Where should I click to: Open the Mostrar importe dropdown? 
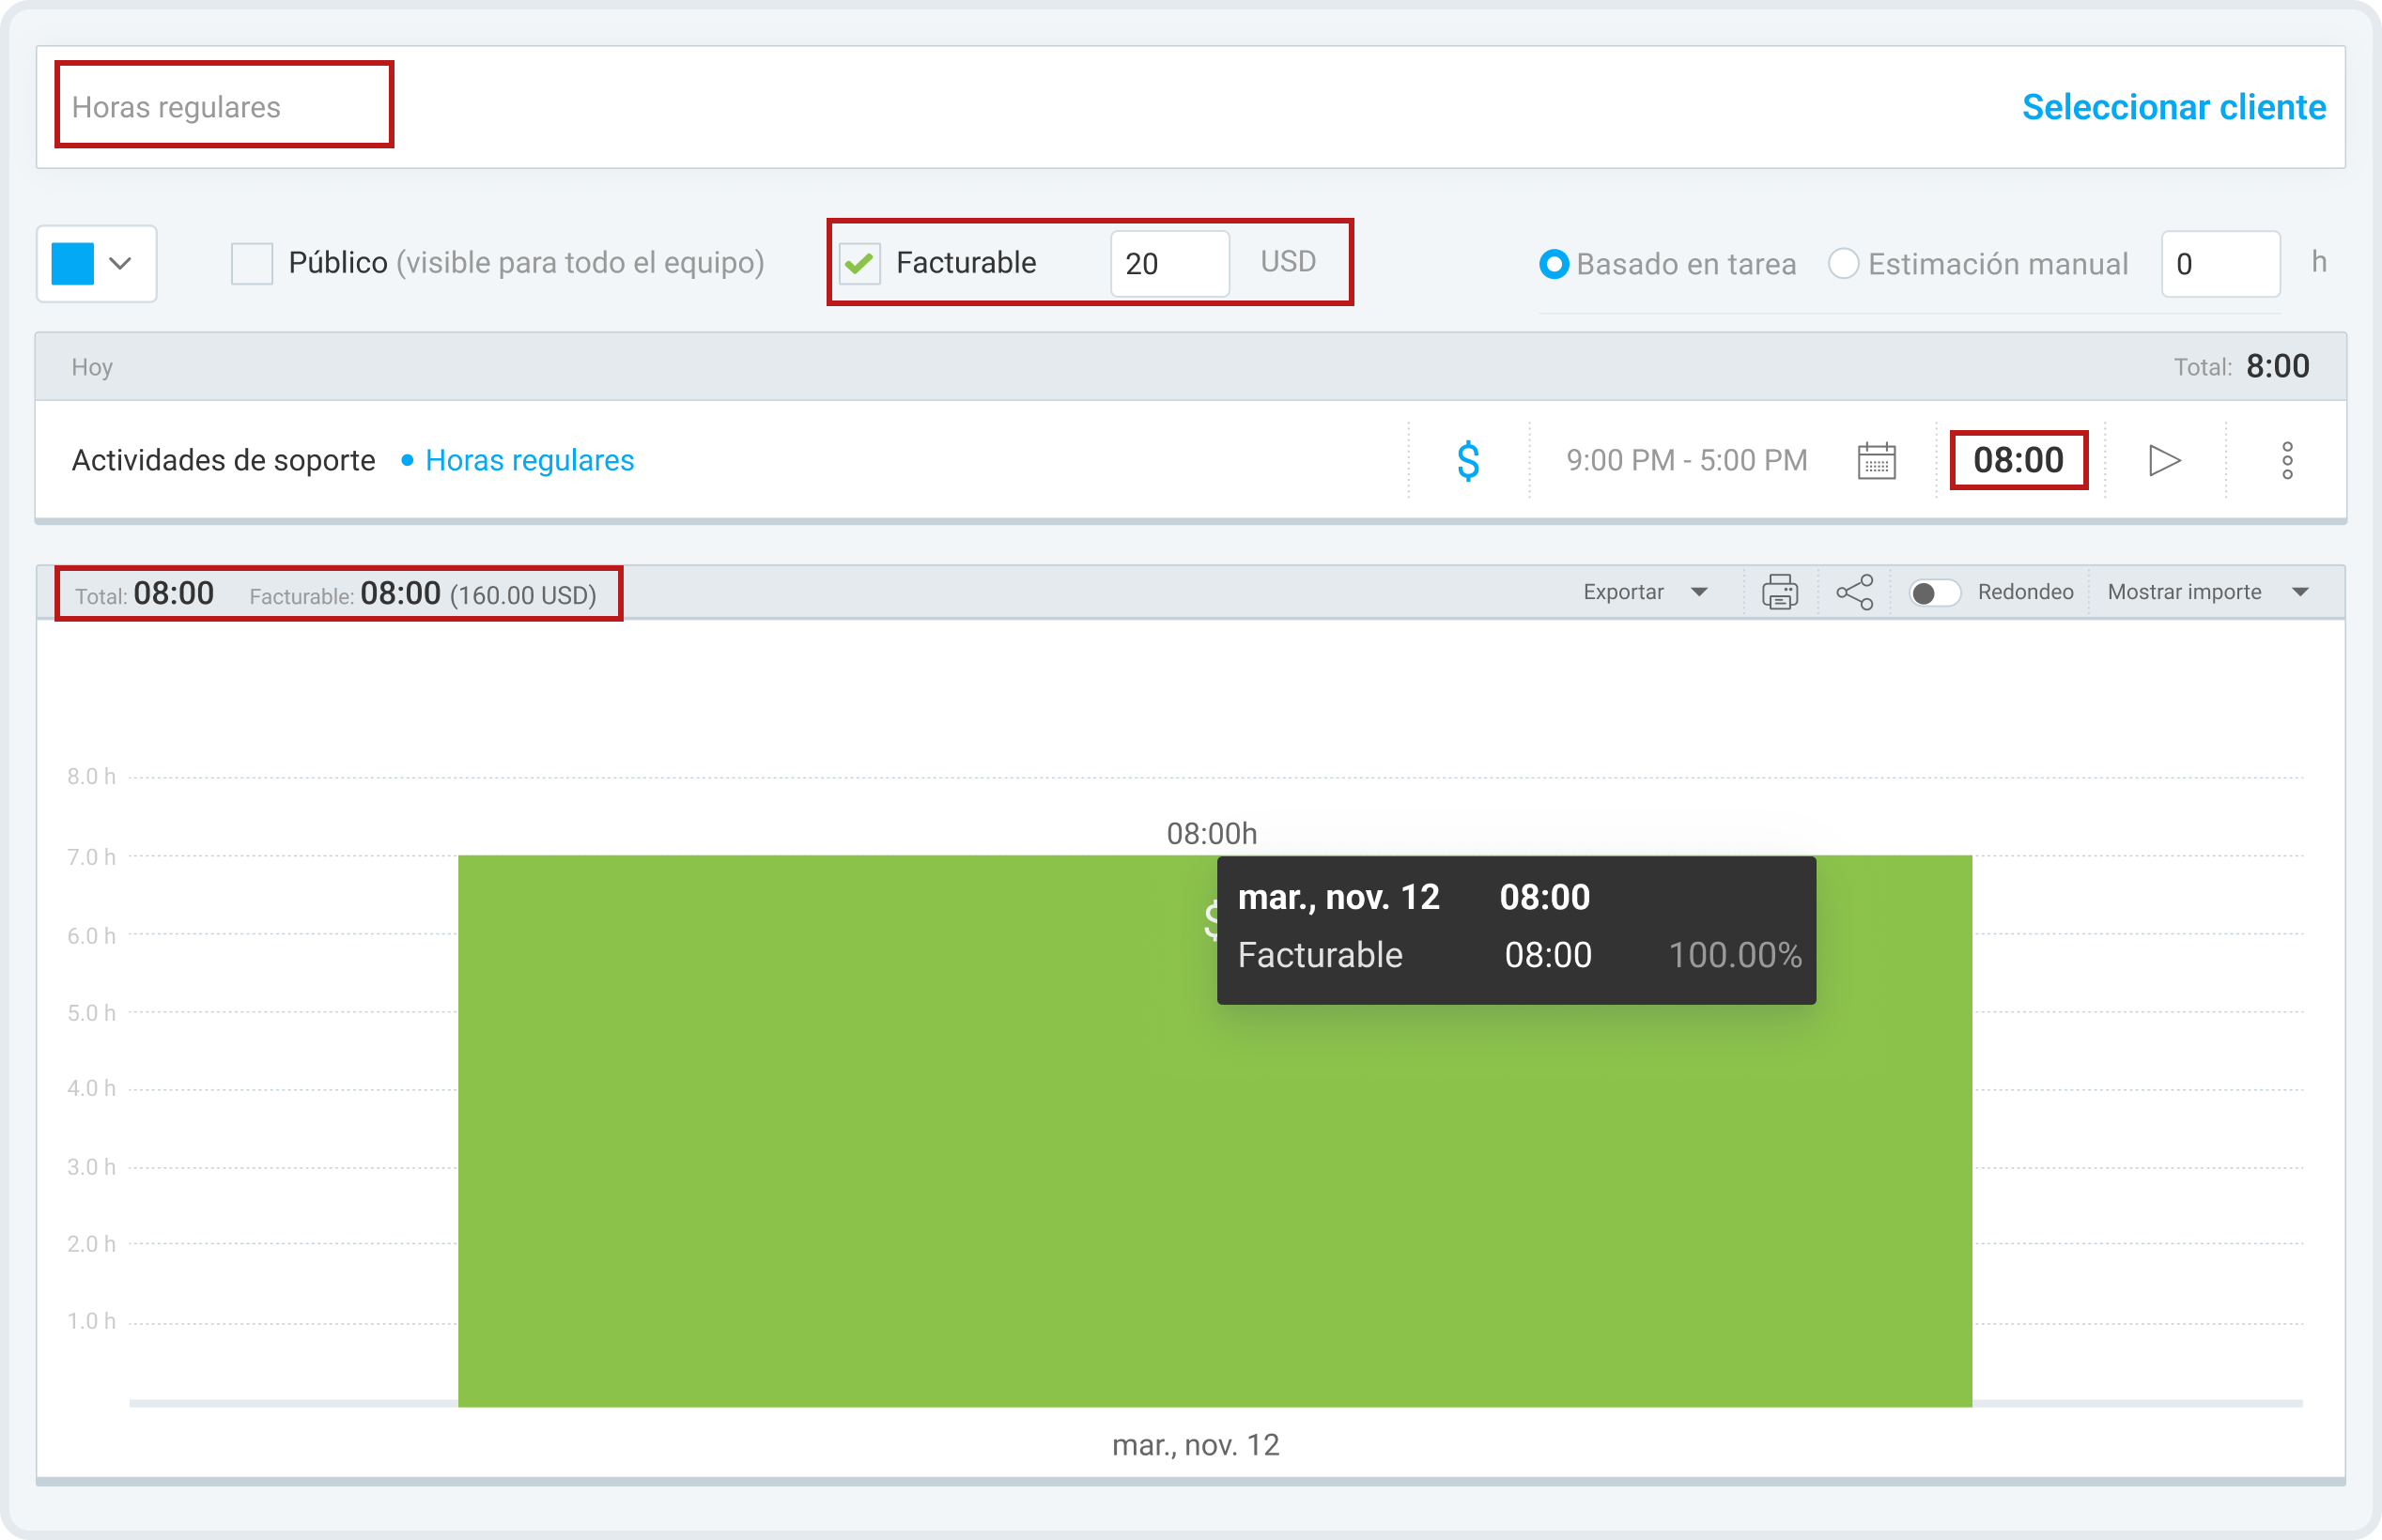point(2207,592)
